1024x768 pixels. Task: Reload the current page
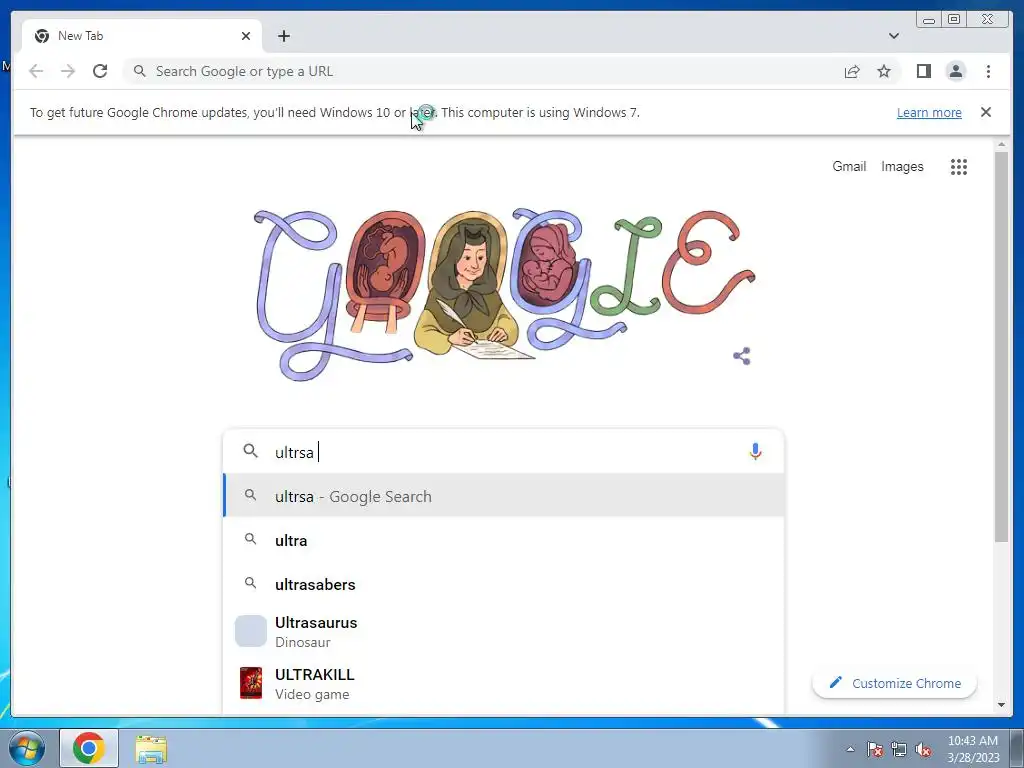coord(100,71)
